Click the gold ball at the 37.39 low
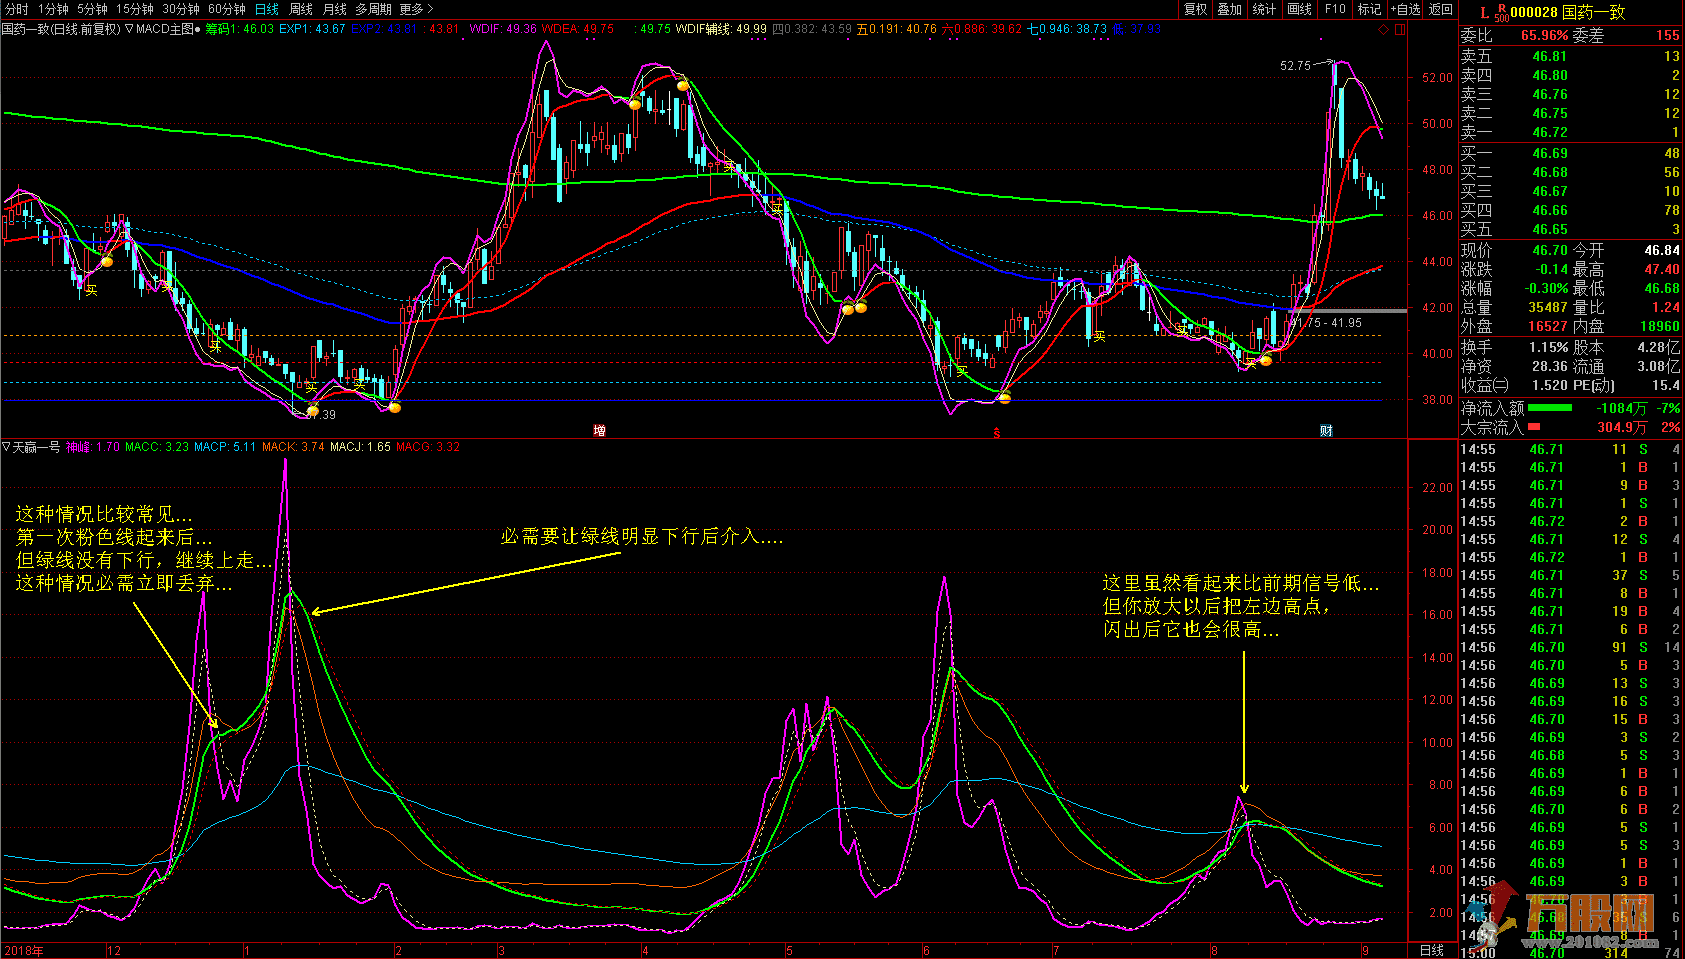 (x=312, y=411)
